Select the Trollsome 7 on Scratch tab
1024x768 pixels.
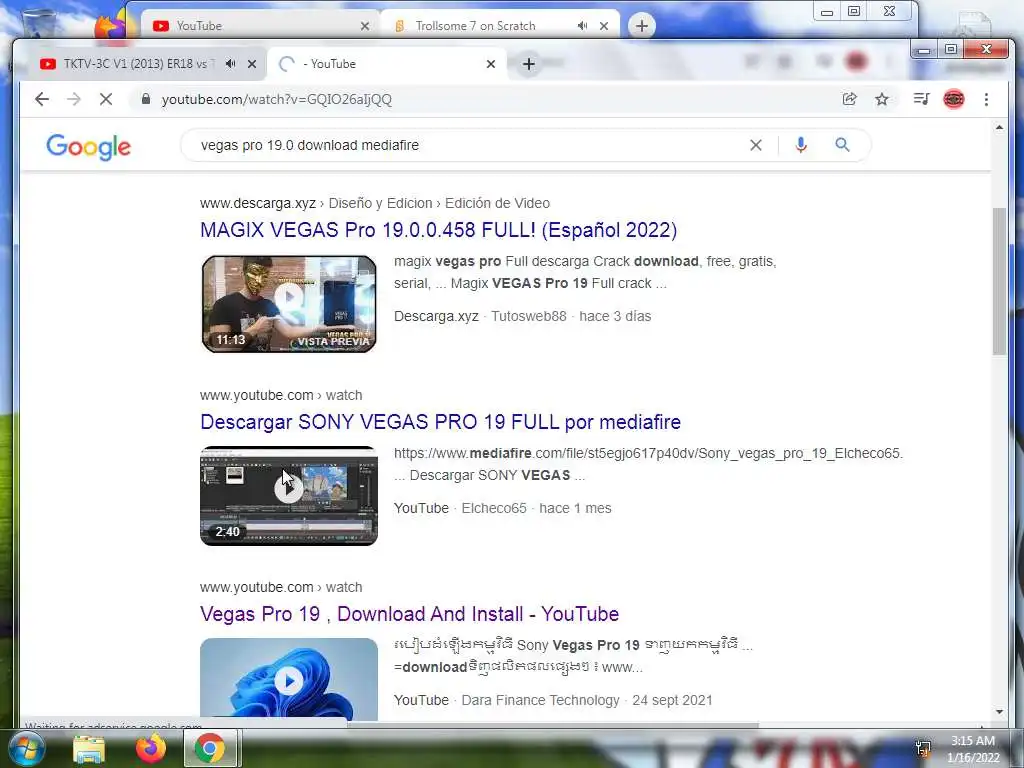point(500,25)
